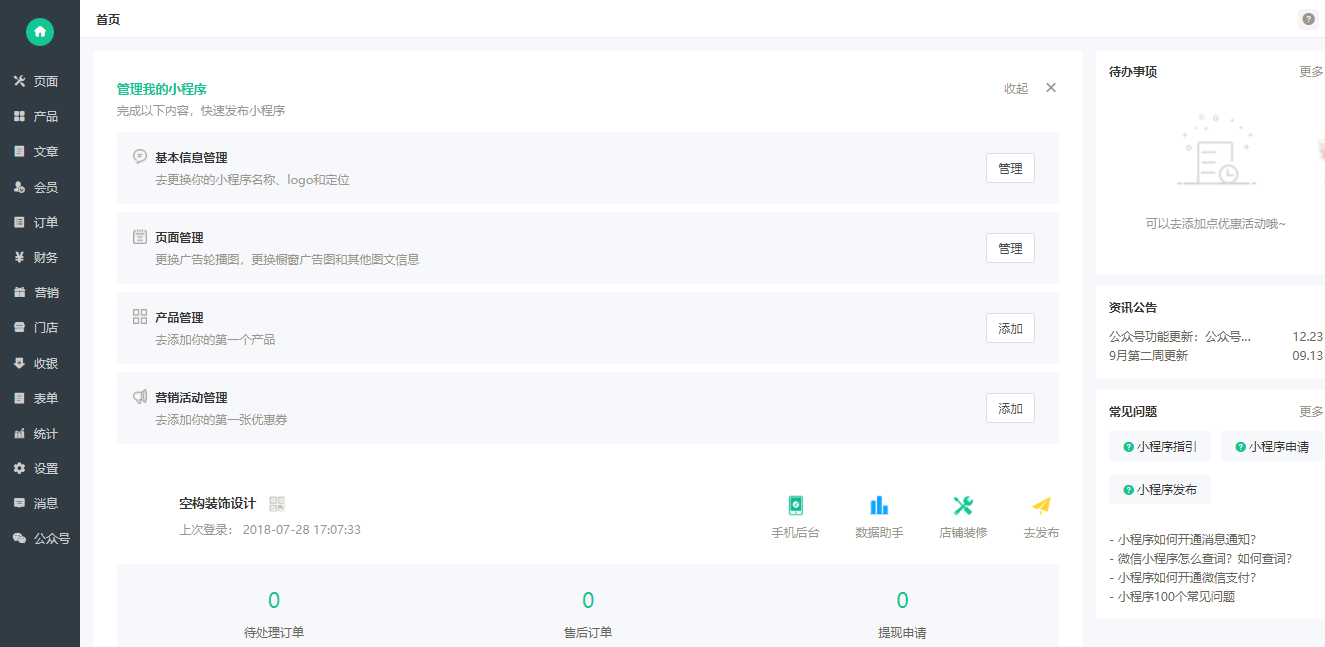Open 小程序如何开通微信支付 question

[x=1183, y=577]
